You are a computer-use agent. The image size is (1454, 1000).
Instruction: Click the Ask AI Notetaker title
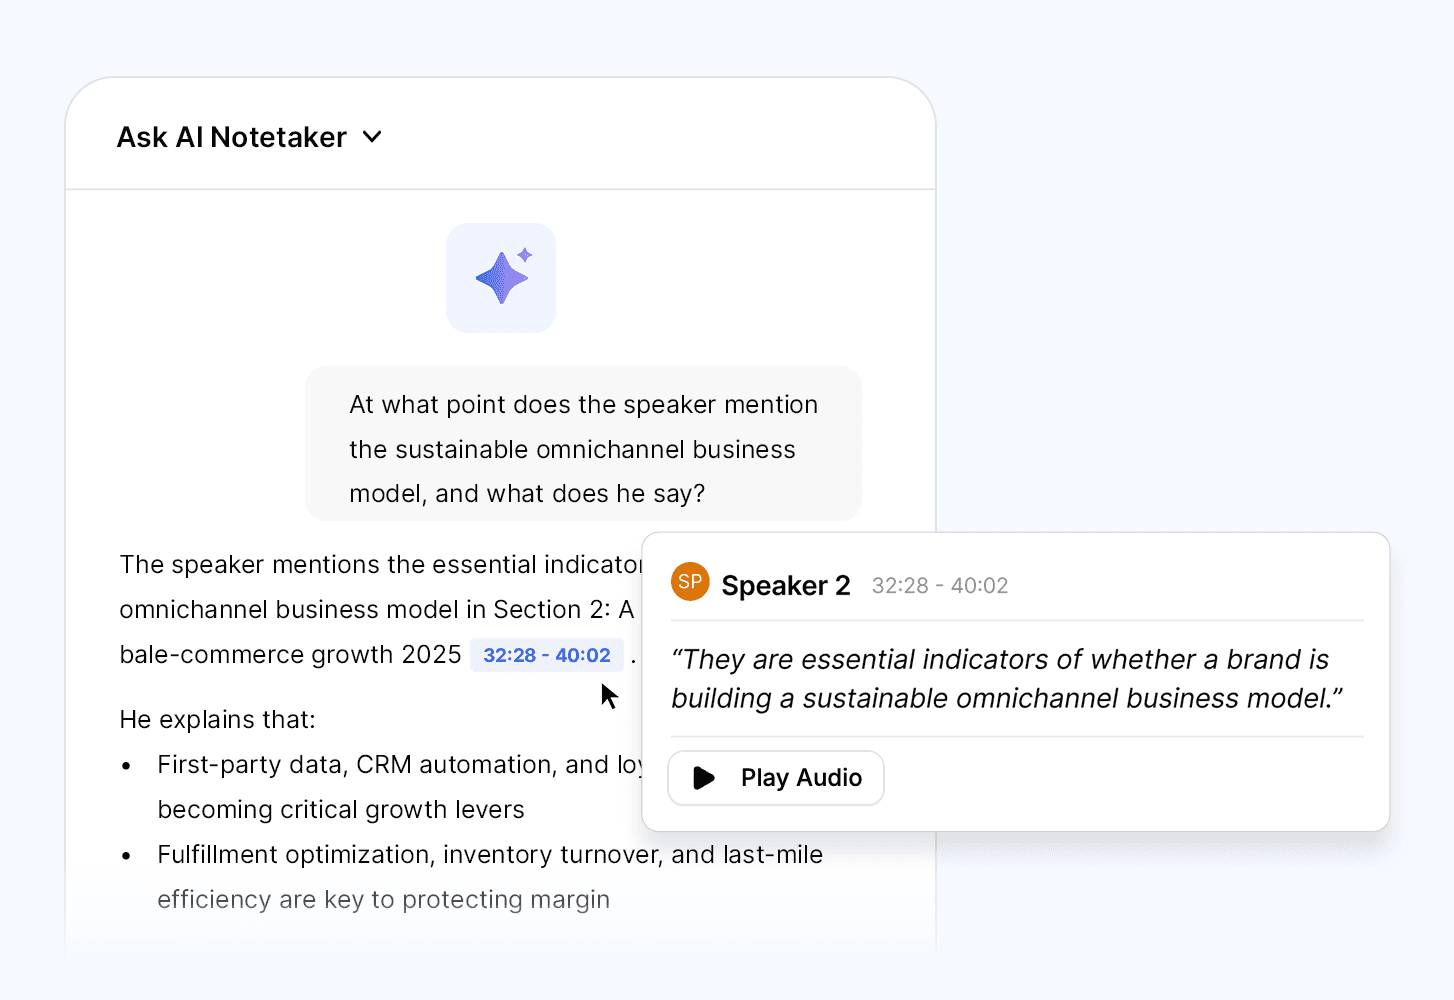pyautogui.click(x=232, y=137)
